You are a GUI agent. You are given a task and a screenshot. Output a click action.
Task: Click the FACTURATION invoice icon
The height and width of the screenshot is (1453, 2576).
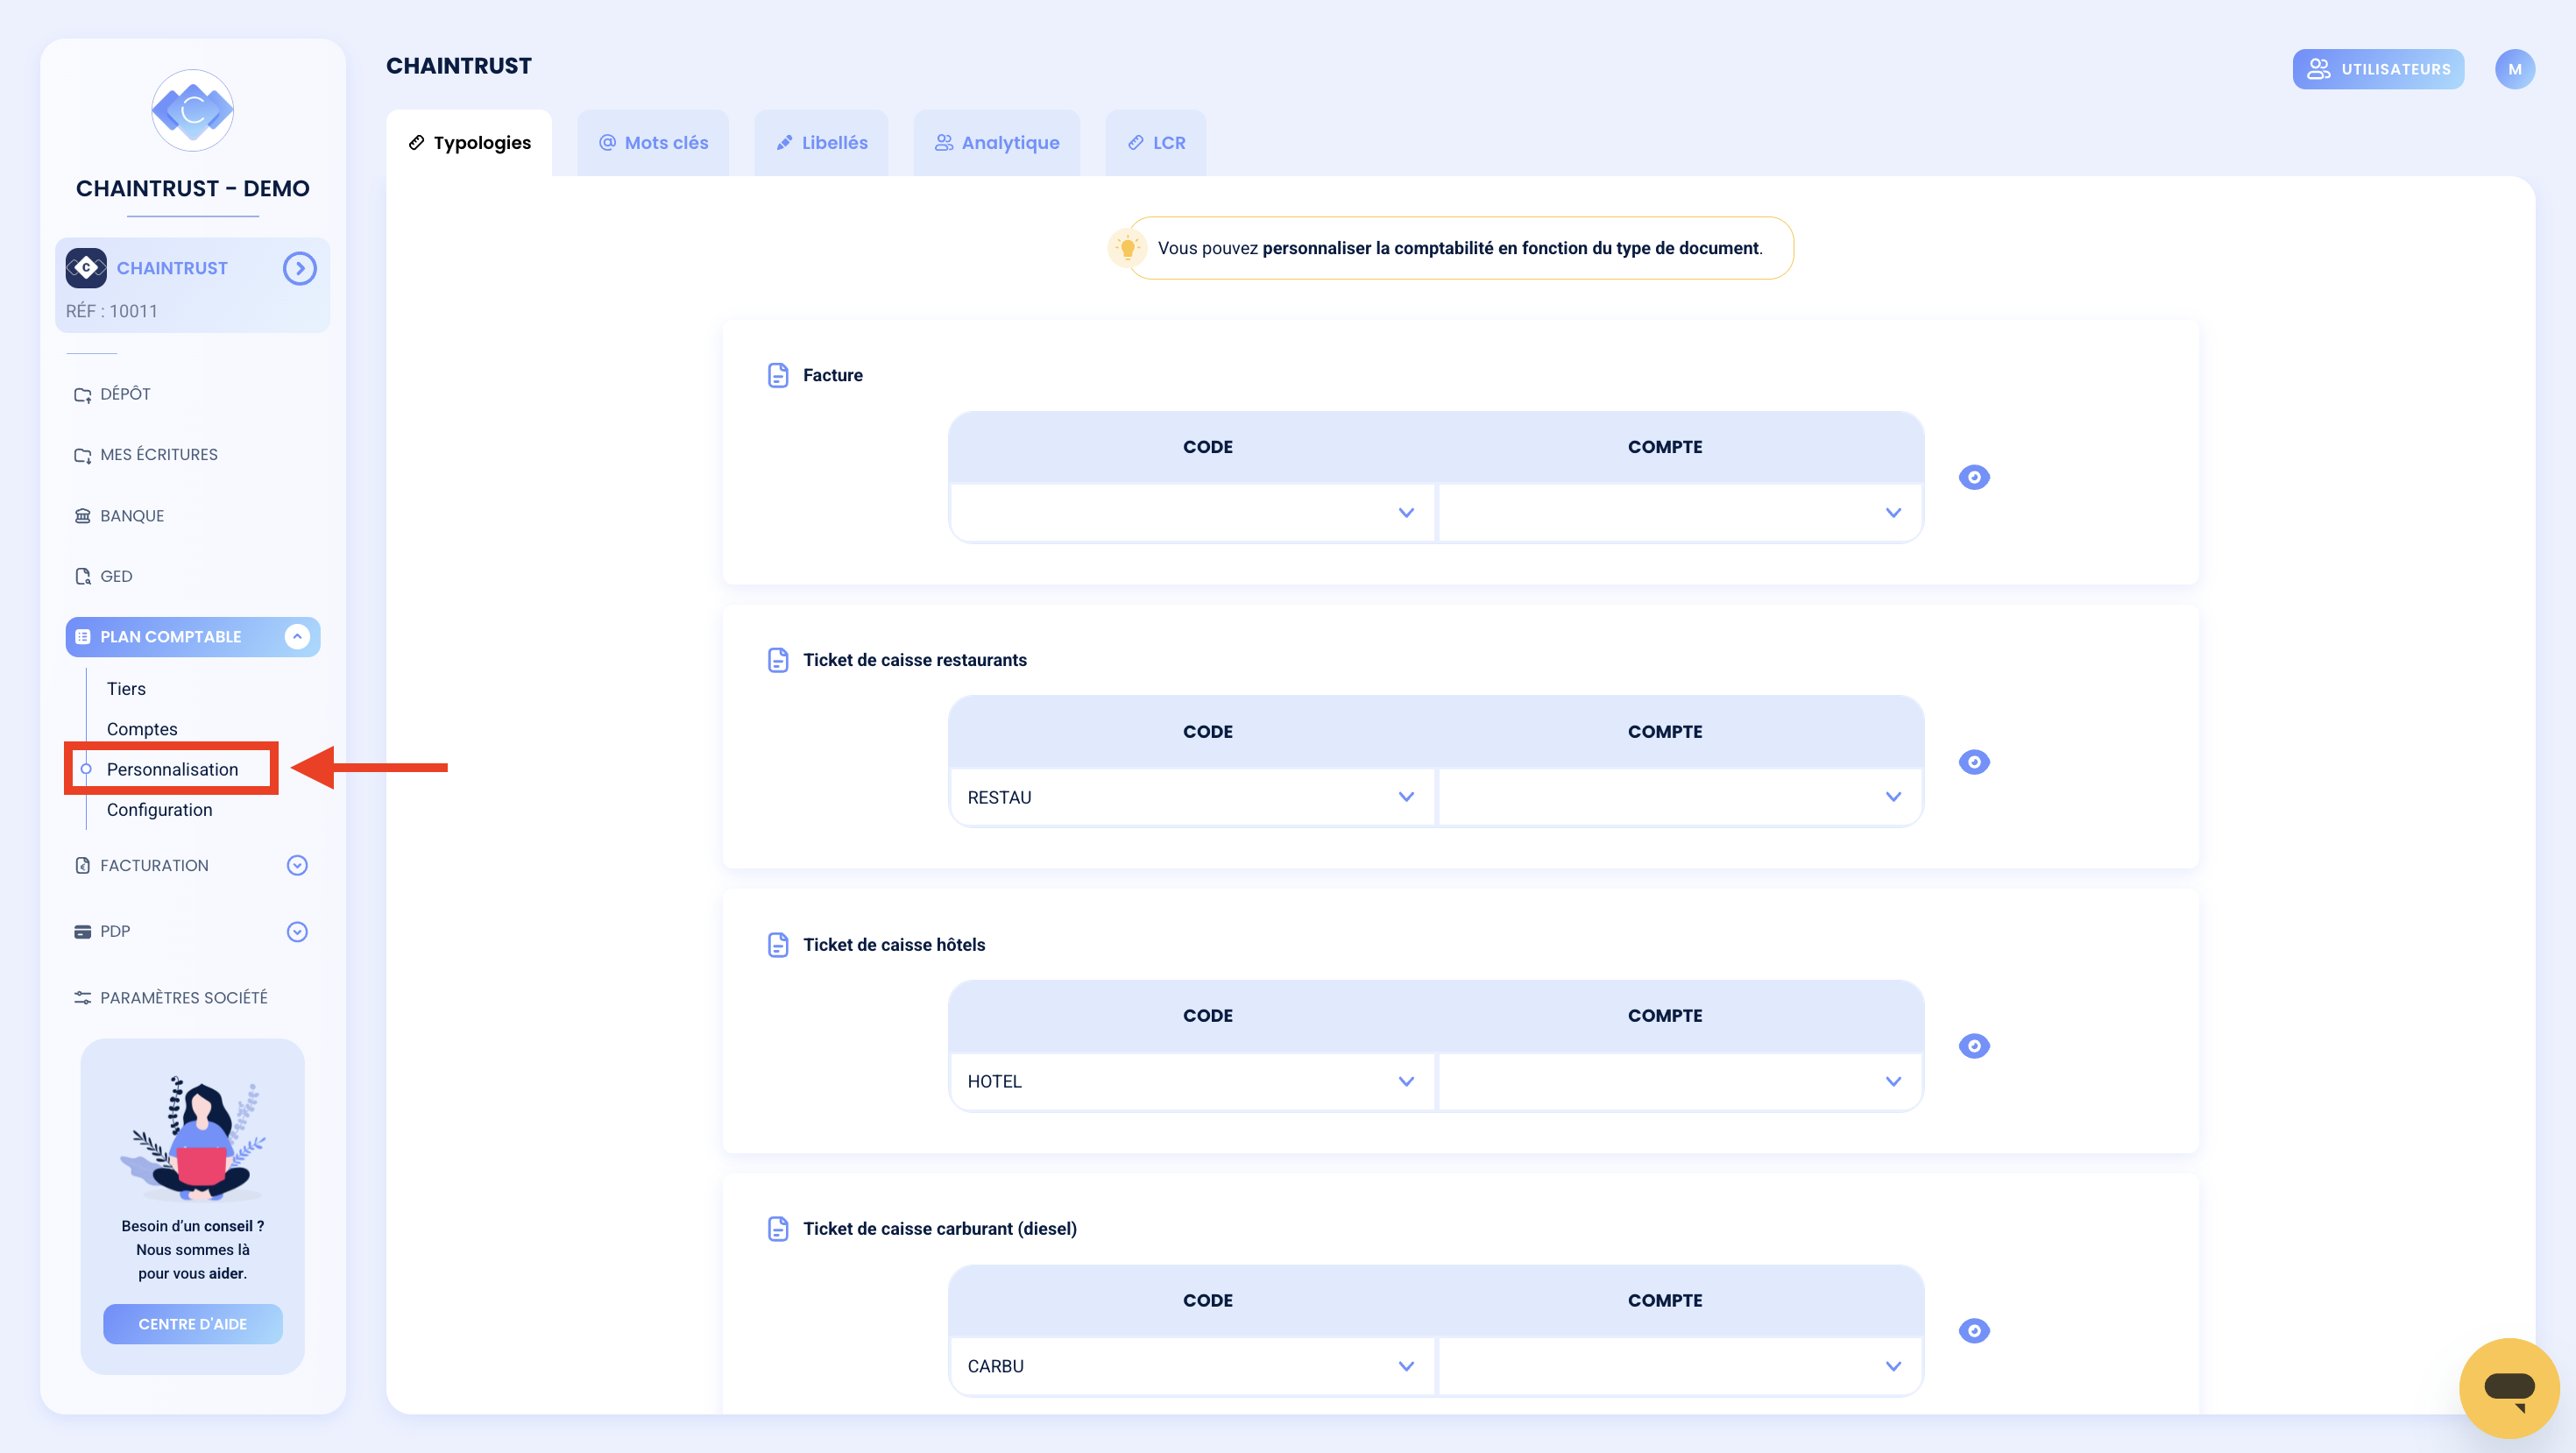tap(82, 865)
